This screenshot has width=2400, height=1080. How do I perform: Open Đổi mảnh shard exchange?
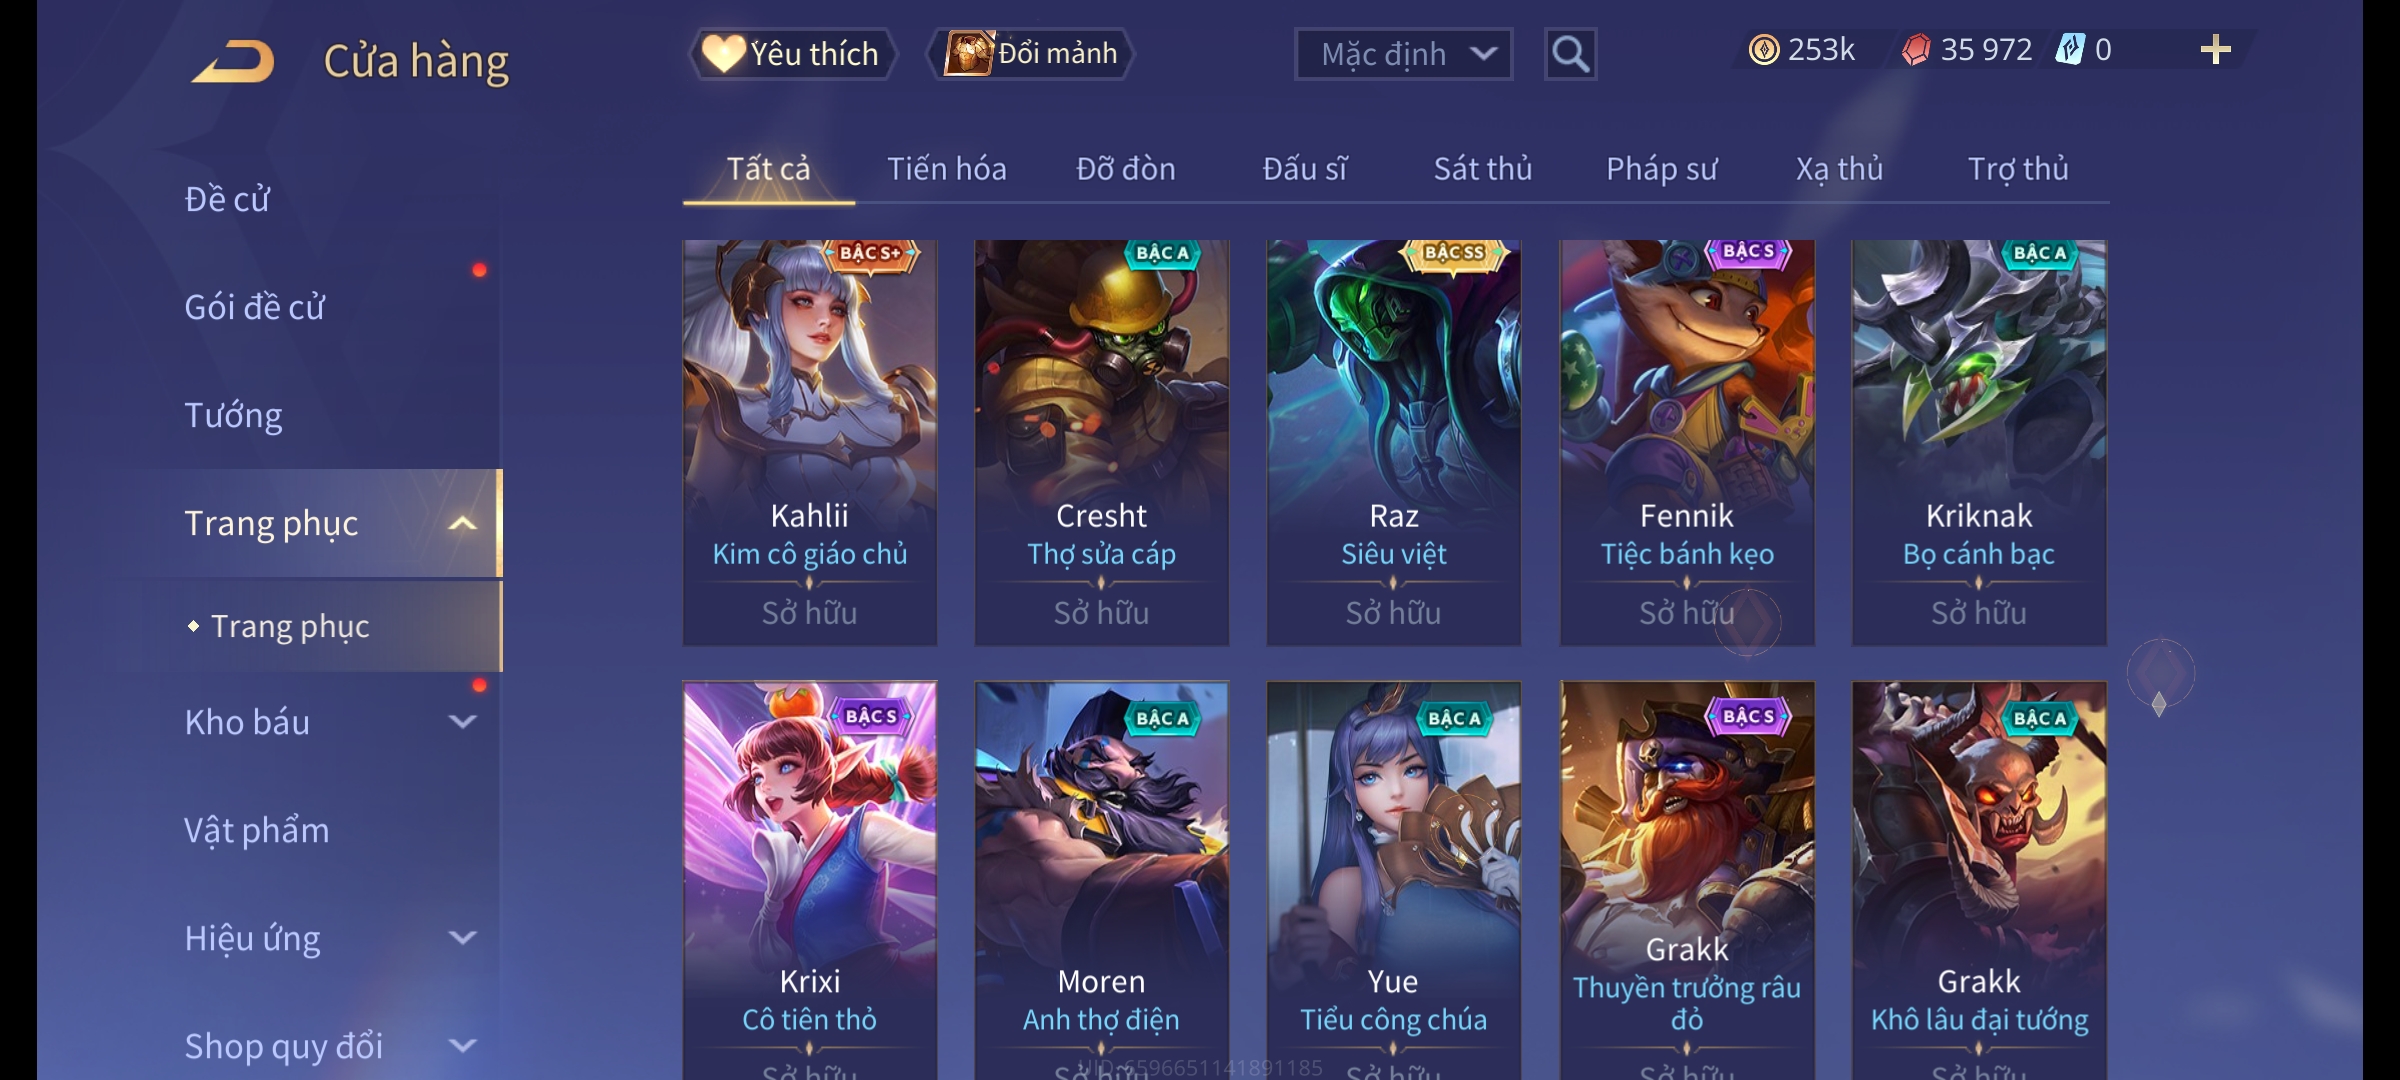1031,54
